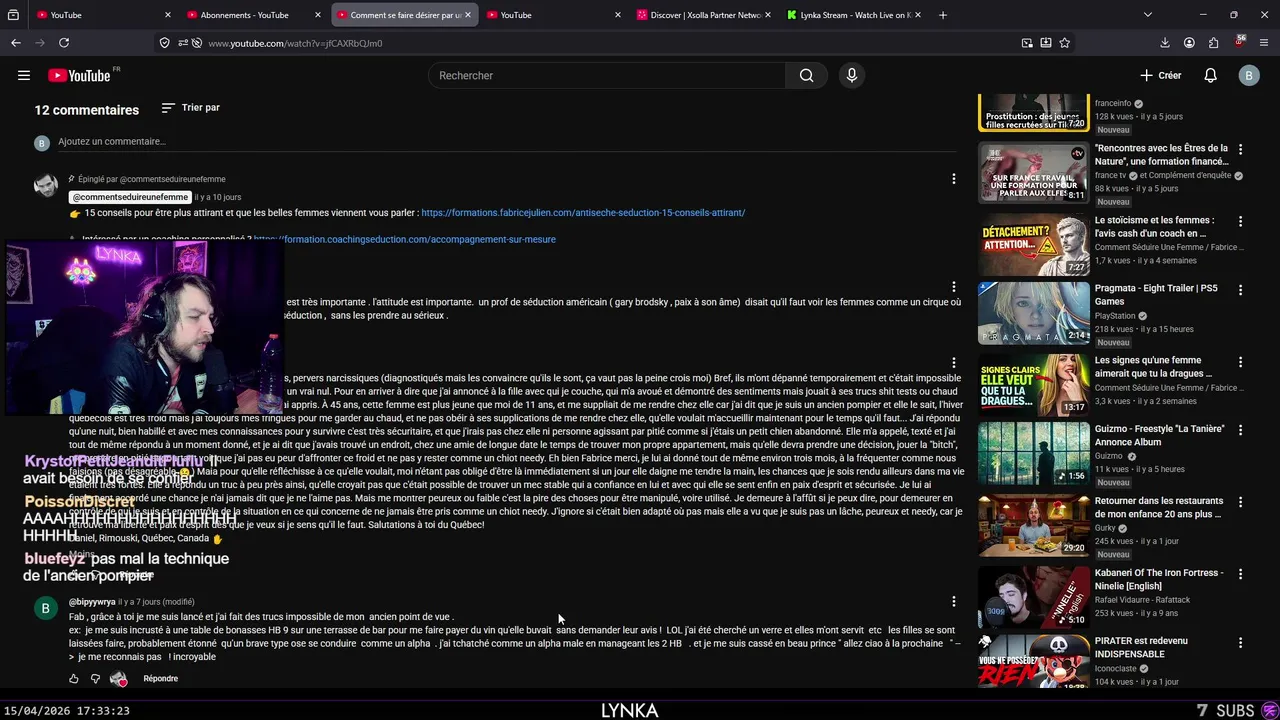
Task: Open options menu for the gary brodsky comment
Action: [x=953, y=287]
